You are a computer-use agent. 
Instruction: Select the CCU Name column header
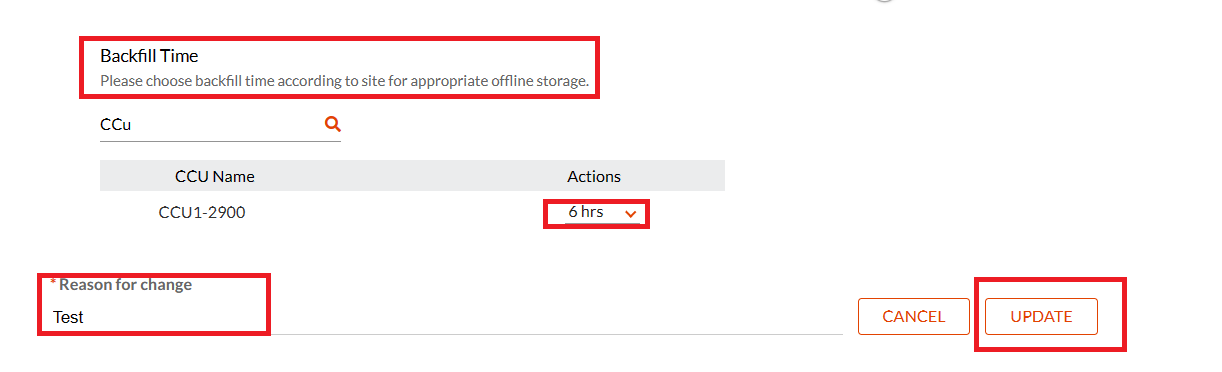click(215, 176)
